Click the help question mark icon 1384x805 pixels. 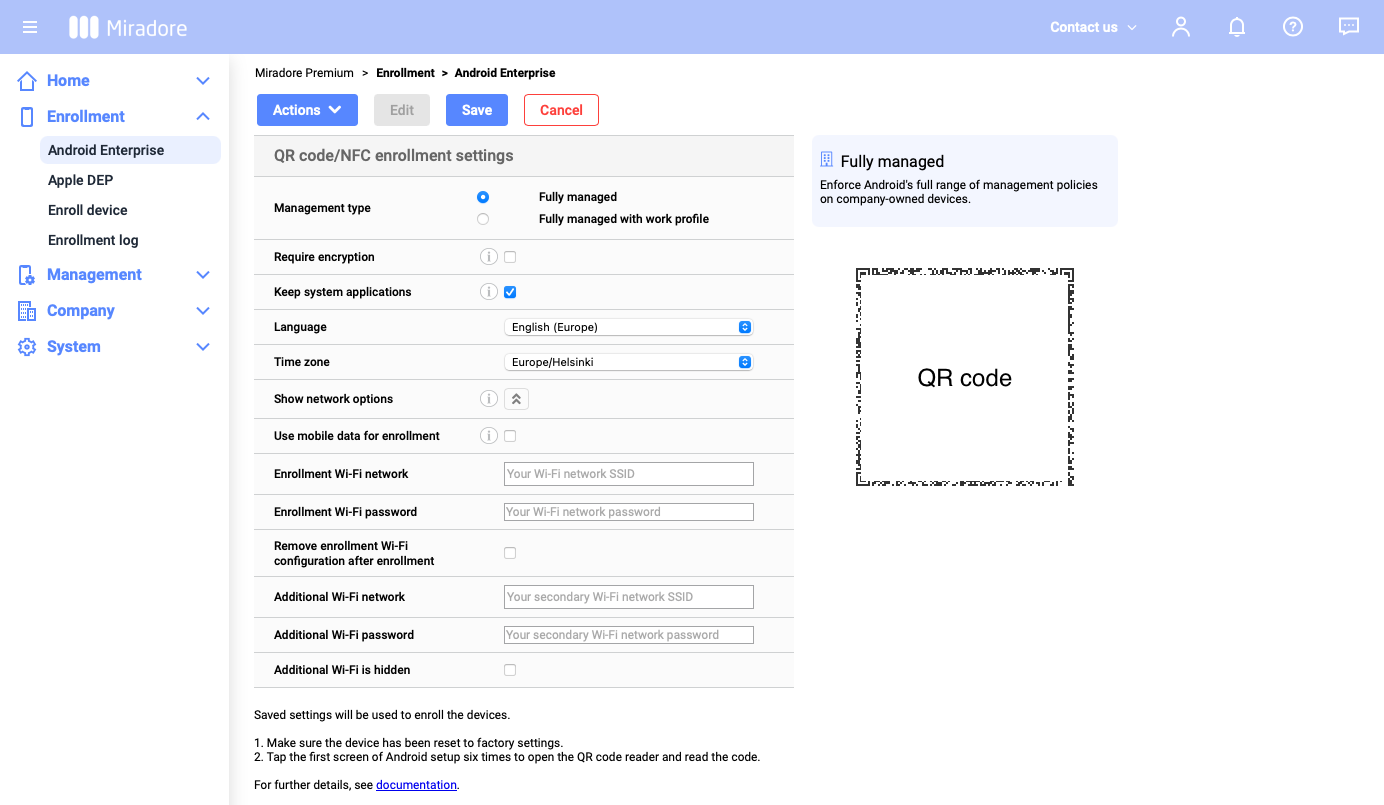[x=1292, y=27]
